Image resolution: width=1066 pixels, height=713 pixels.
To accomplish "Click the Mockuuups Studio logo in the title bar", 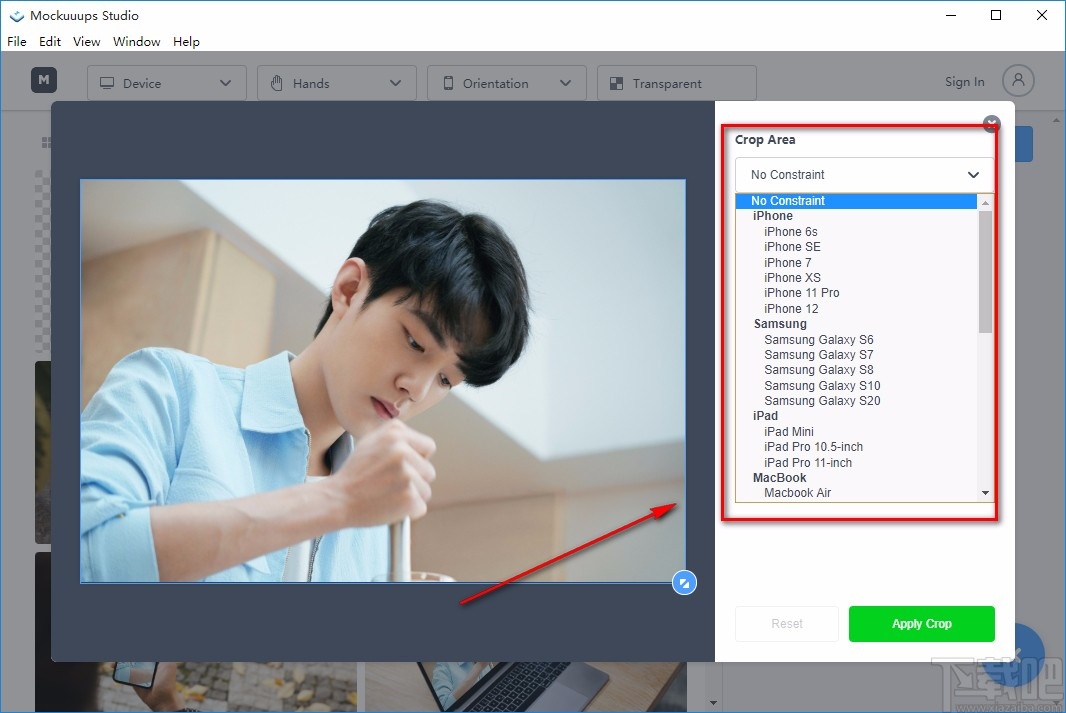I will pos(16,15).
